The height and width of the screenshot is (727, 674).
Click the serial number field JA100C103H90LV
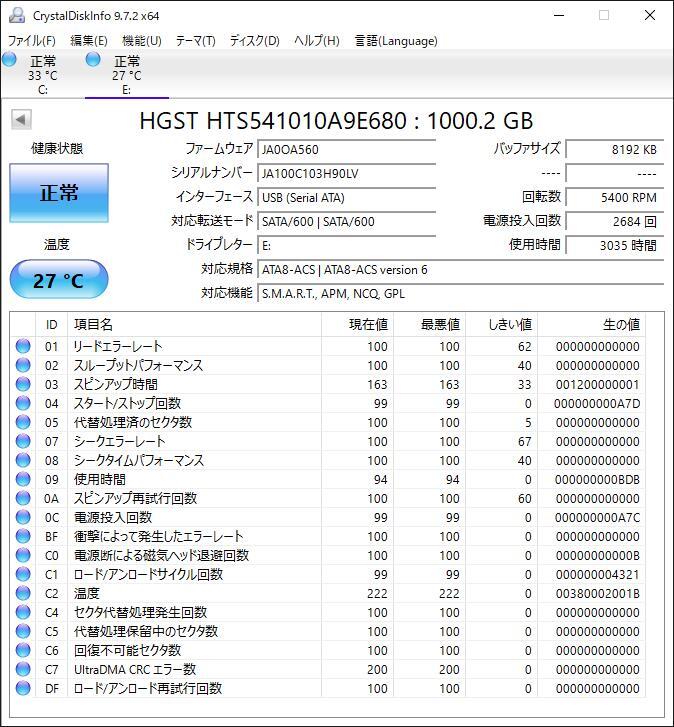[x=346, y=173]
